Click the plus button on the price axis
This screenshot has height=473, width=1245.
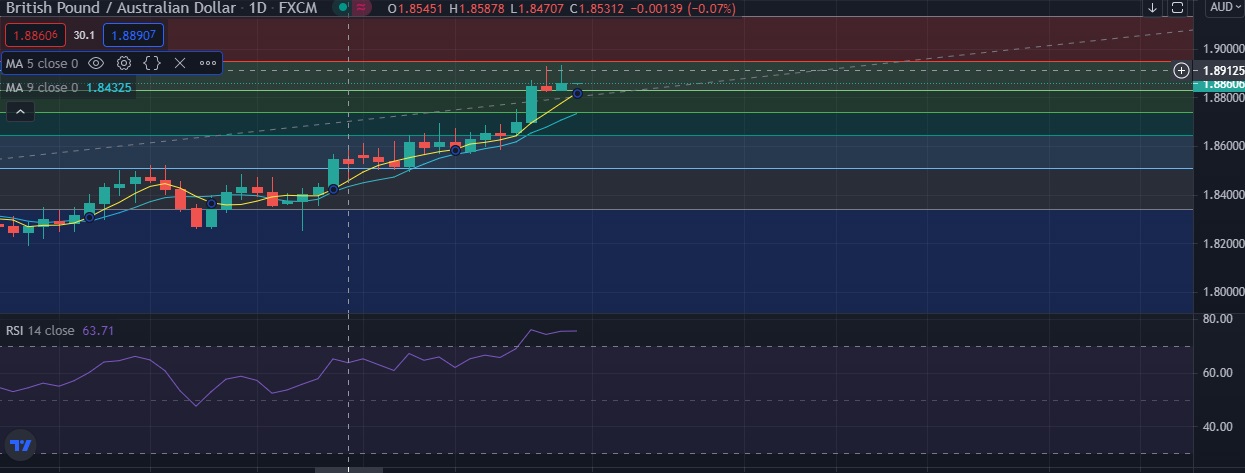(1181, 70)
